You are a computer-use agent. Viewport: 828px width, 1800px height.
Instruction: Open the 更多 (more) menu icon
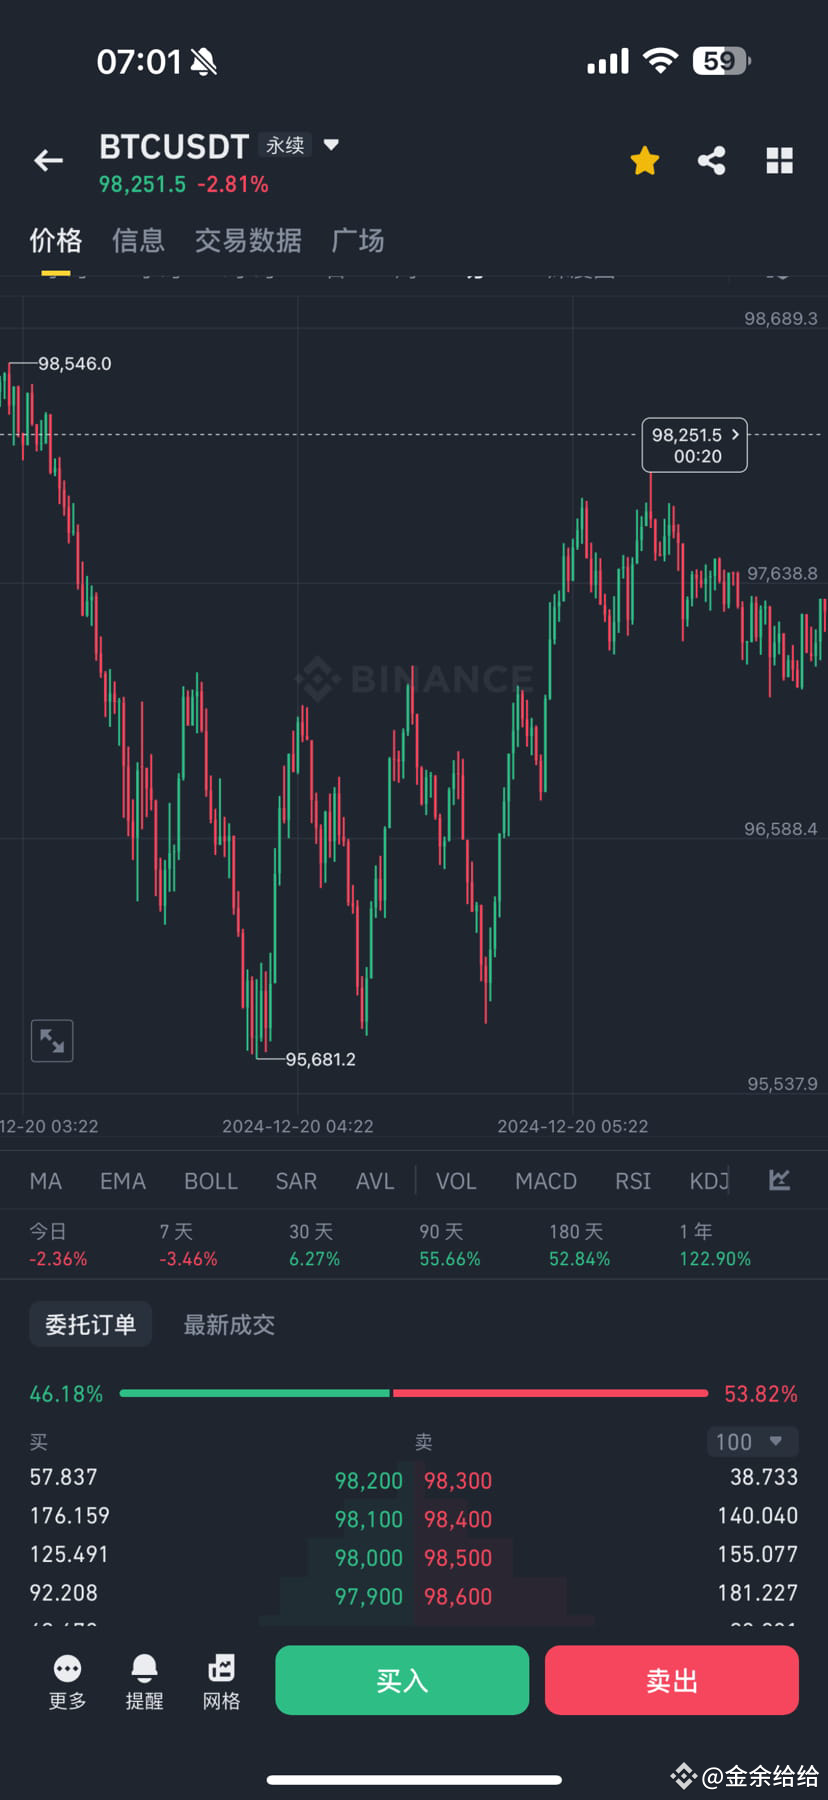[x=67, y=1669]
